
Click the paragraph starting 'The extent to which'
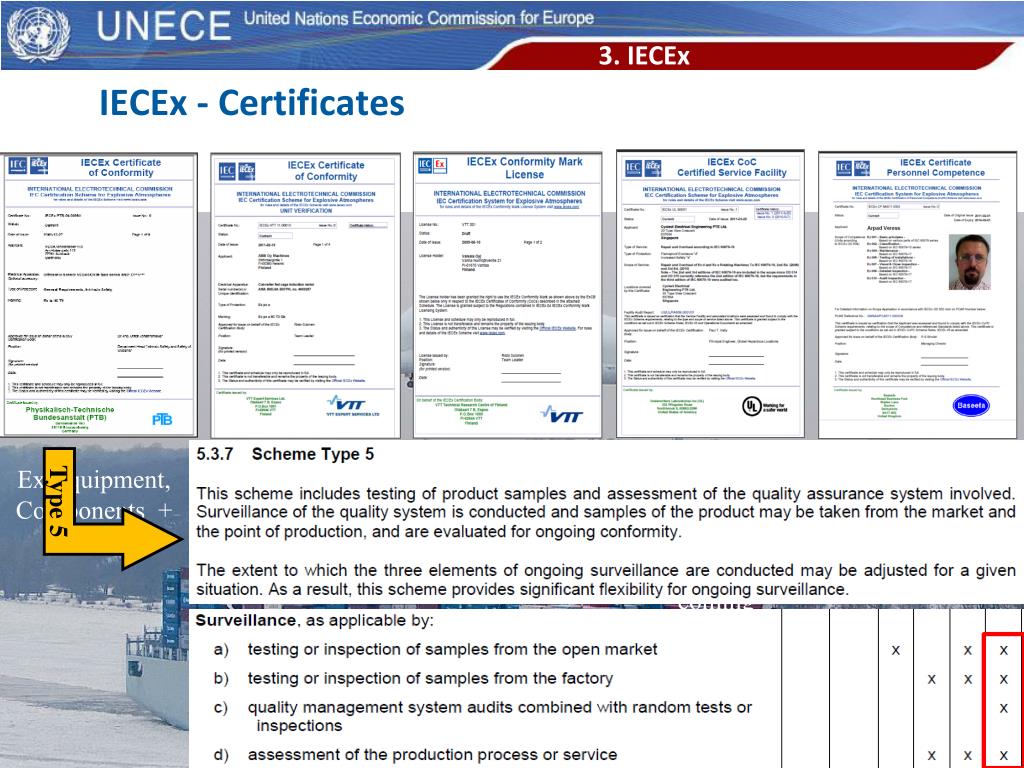coord(605,580)
